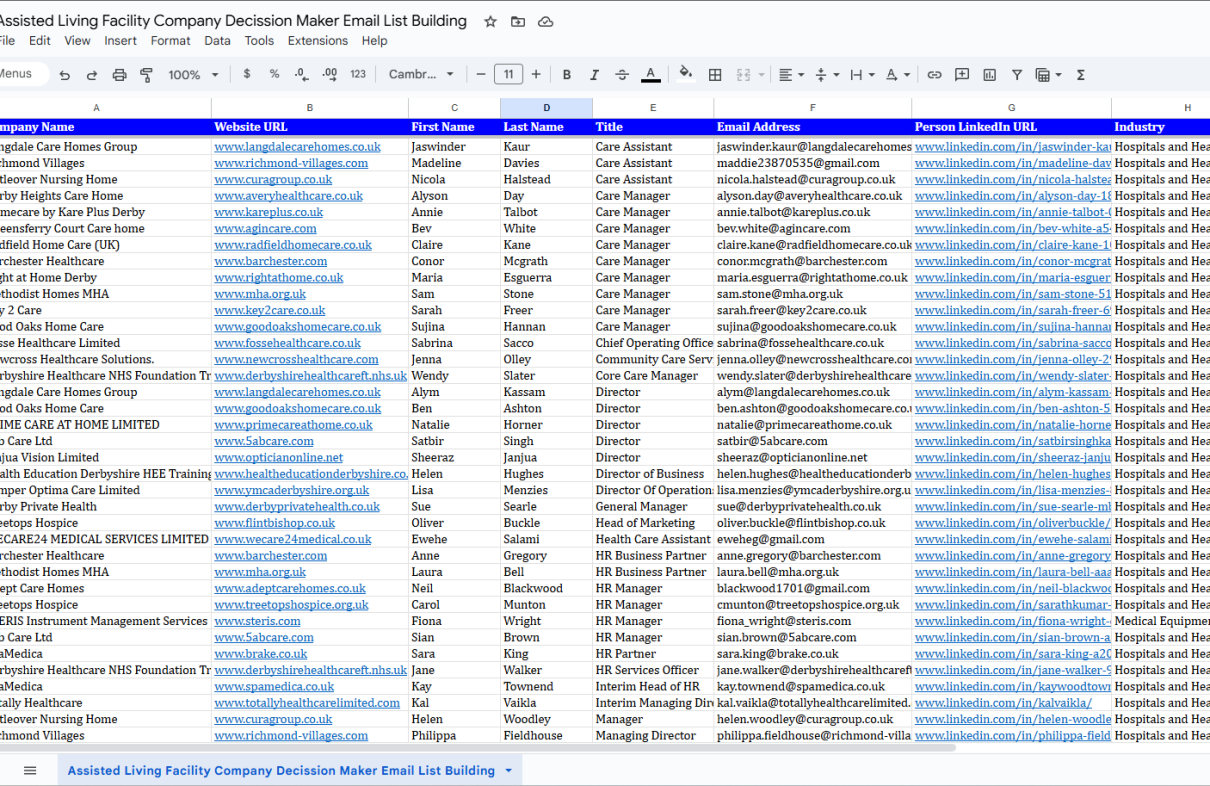Open the linkedin.com/in/oliverbuckle/ link

(1012, 523)
